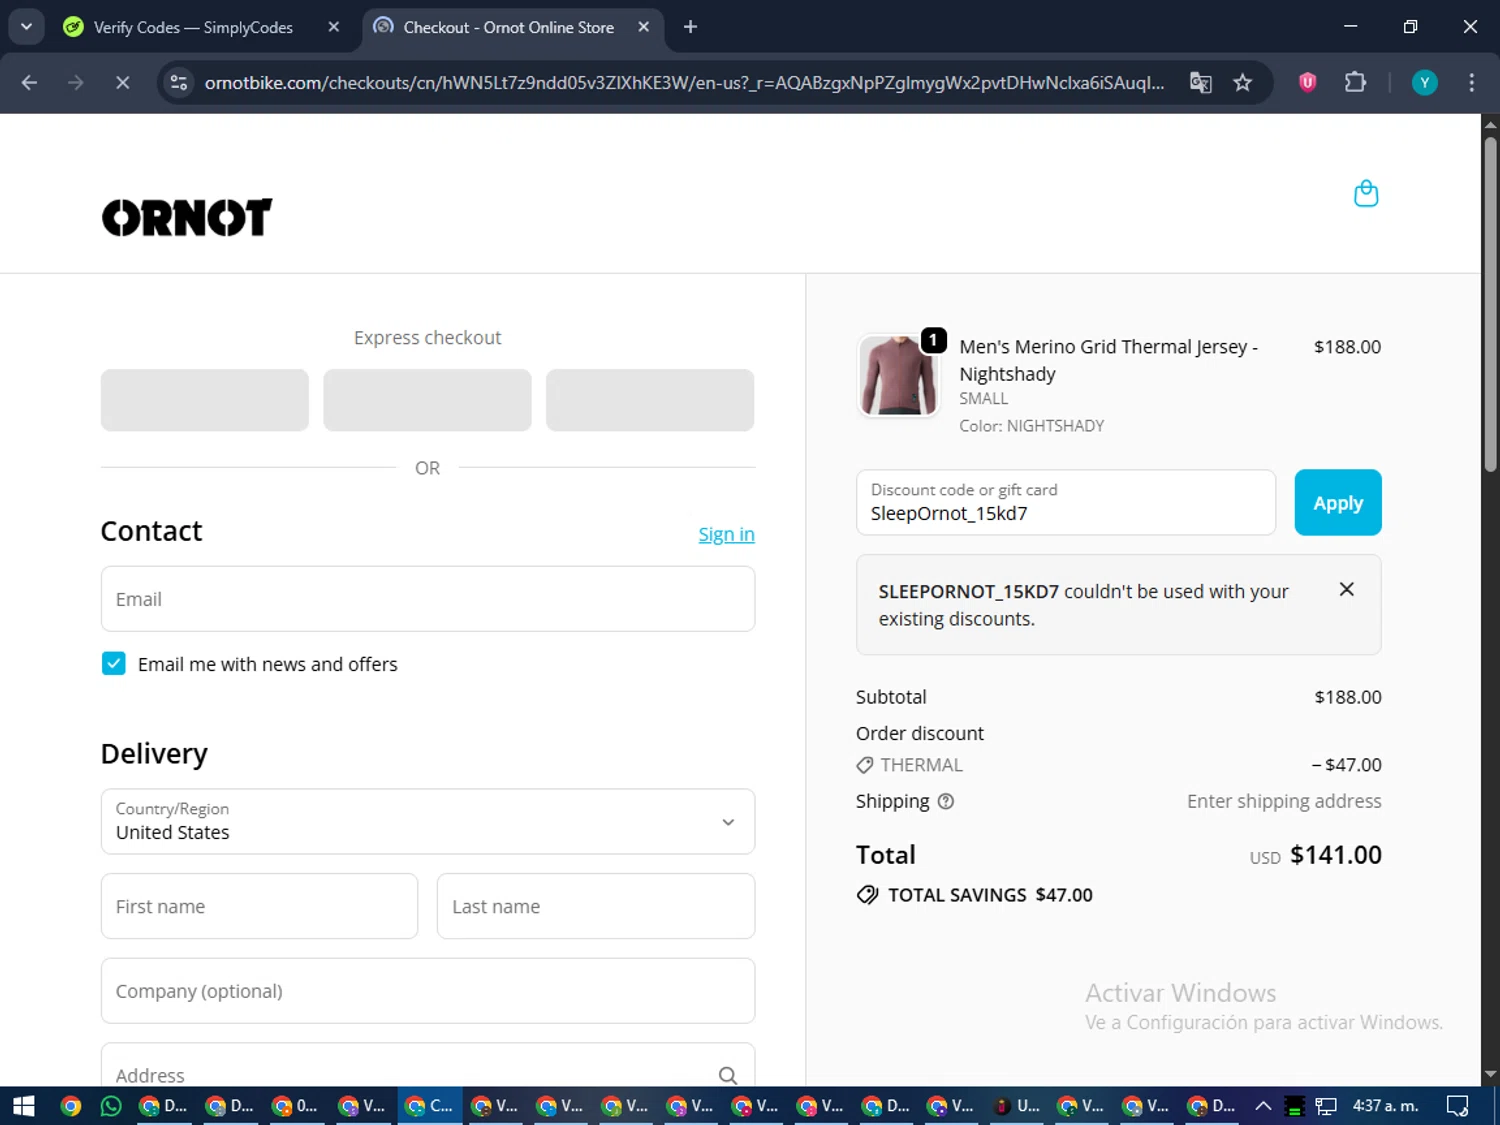This screenshot has height=1125, width=1500.
Task: Show hidden system tray icons
Action: coord(1263,1106)
